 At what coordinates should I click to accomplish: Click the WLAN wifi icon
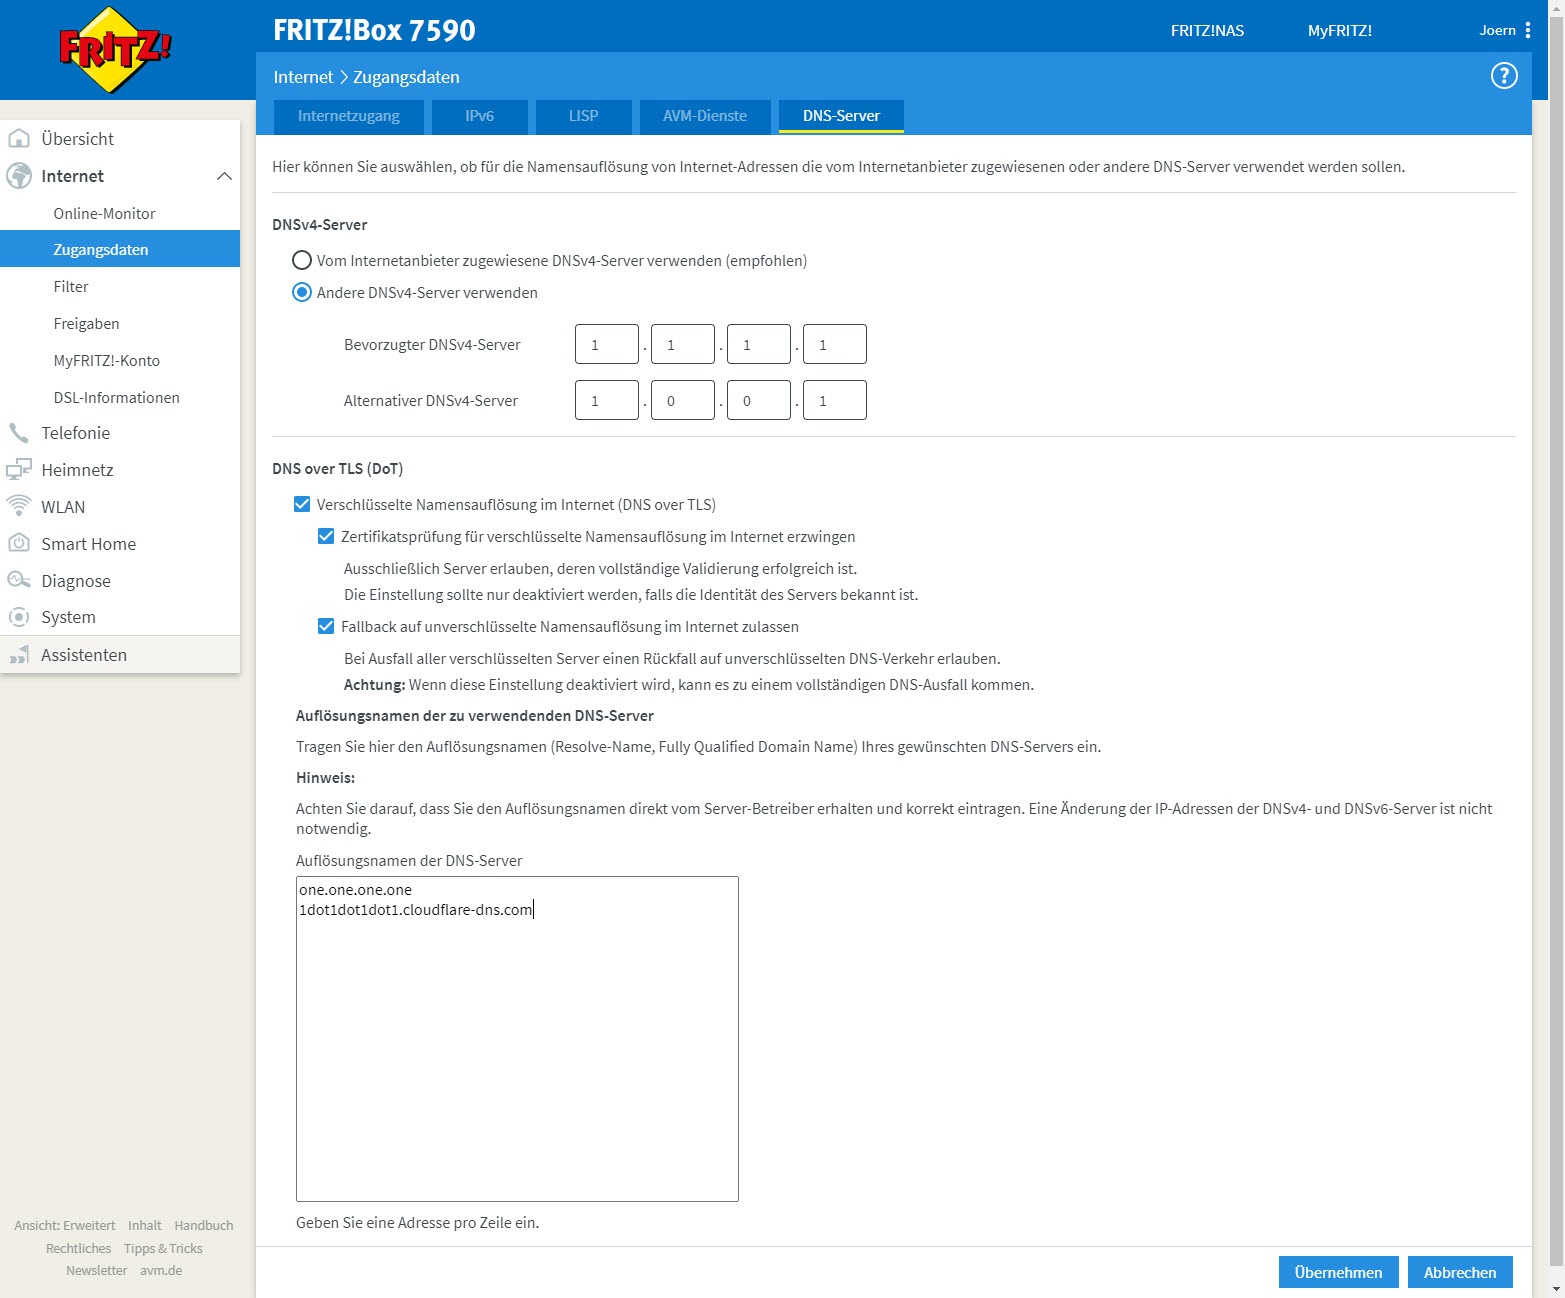tap(19, 507)
